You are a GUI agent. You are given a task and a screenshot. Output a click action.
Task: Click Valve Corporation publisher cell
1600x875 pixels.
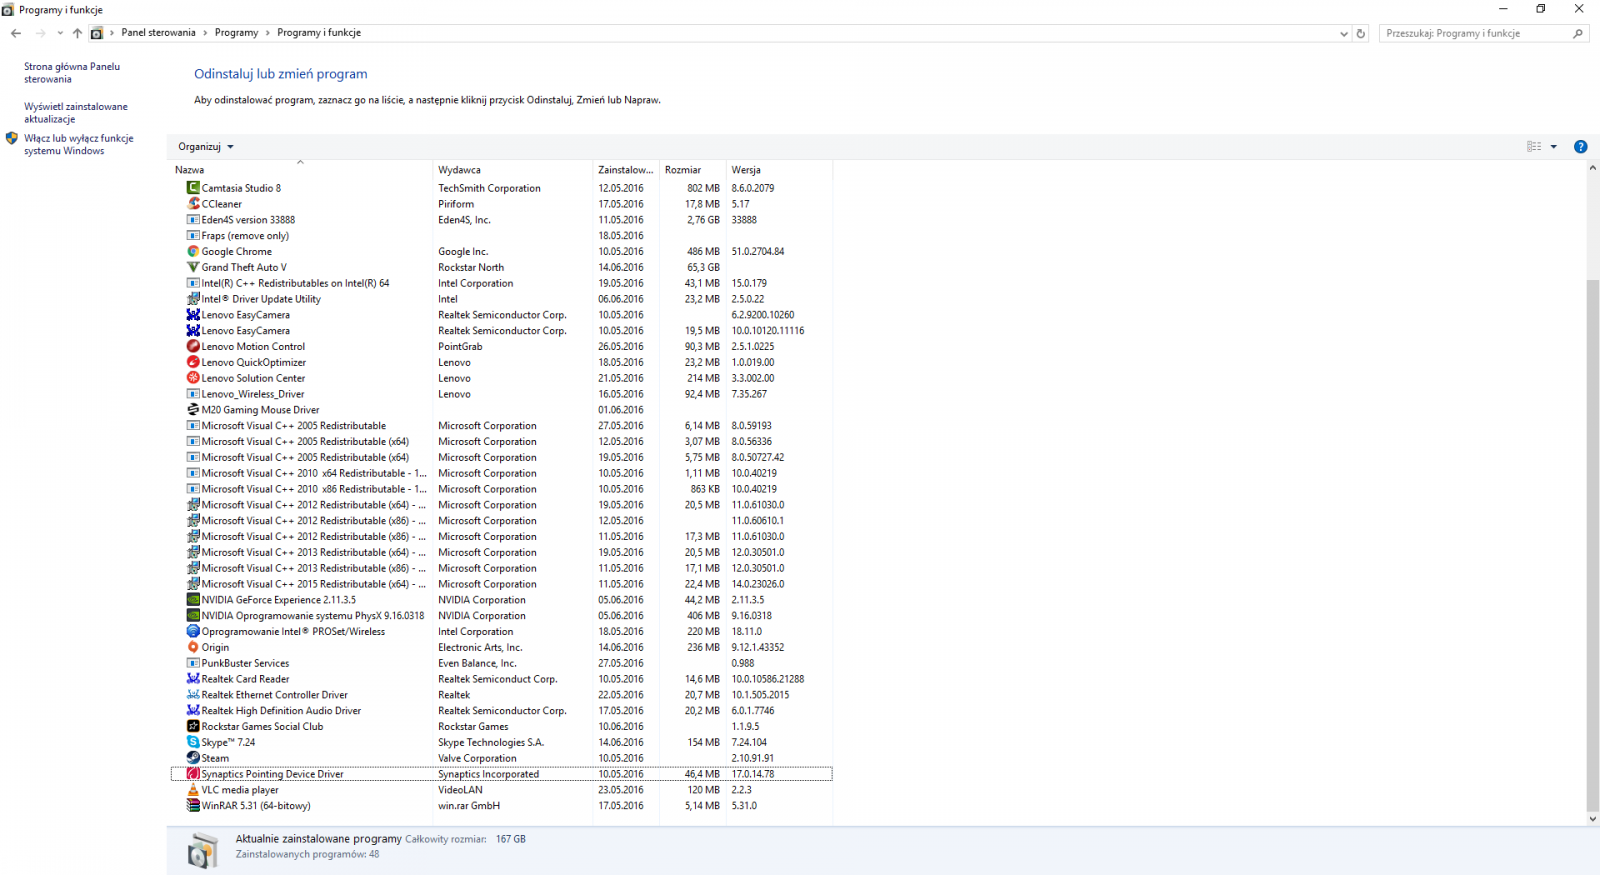(477, 758)
